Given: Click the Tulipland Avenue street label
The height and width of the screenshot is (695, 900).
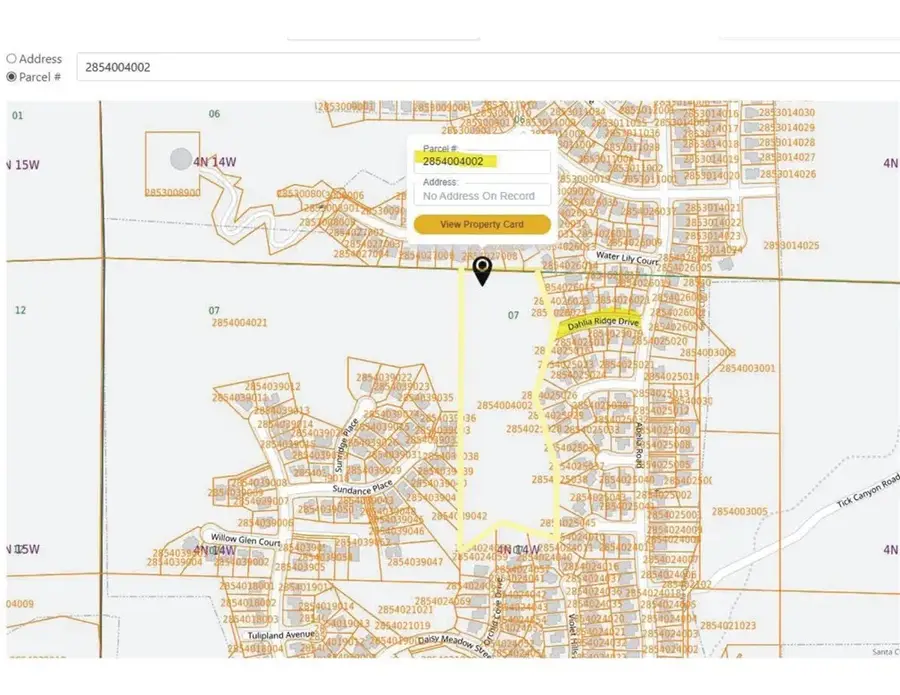Looking at the screenshot, I should point(279,634).
